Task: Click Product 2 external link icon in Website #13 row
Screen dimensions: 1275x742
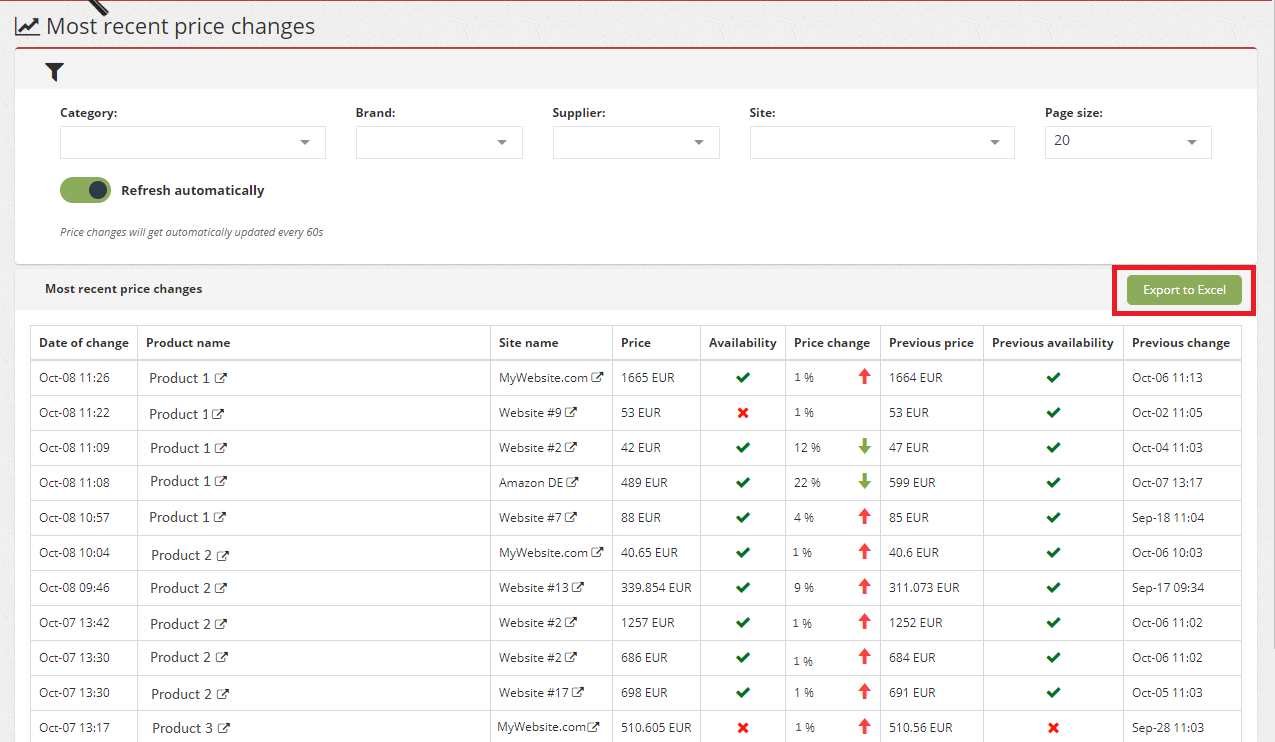Action: (x=222, y=588)
